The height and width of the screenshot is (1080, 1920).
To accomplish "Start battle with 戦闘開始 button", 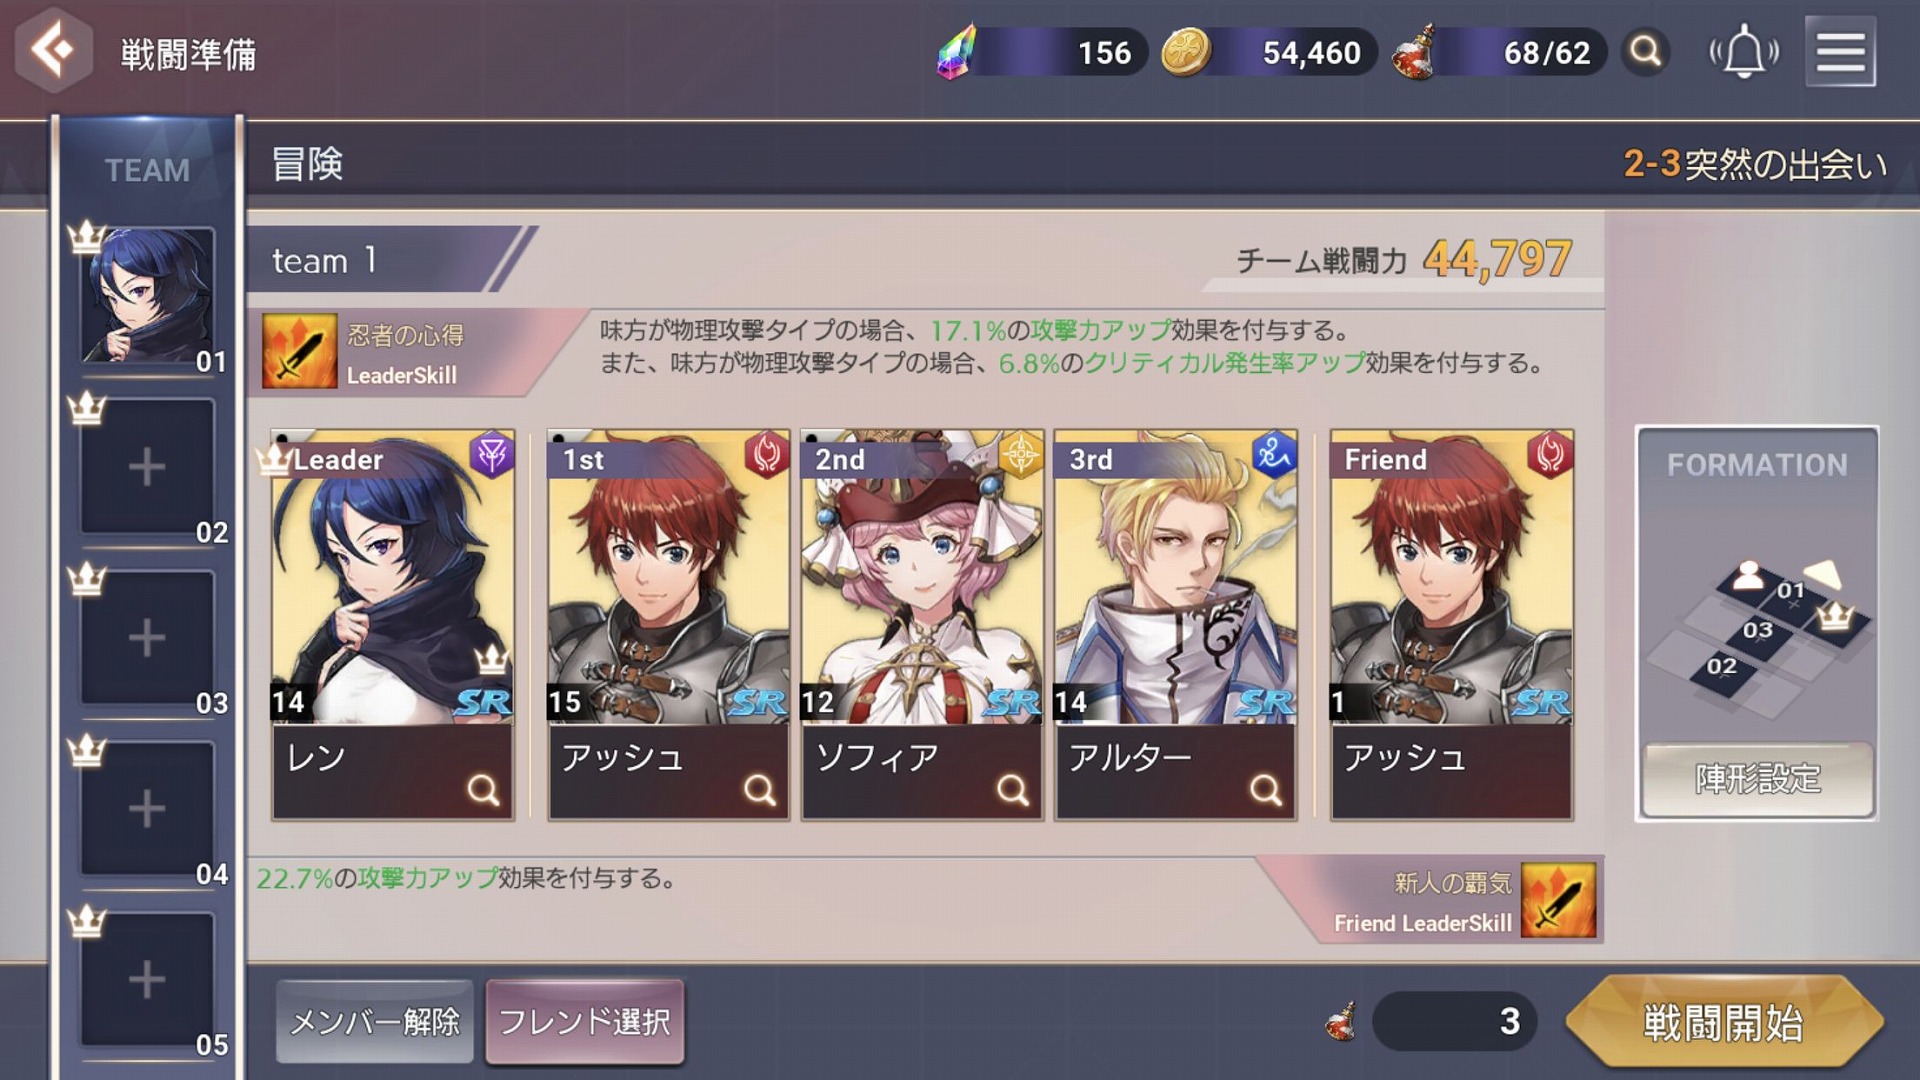I will pyautogui.click(x=1724, y=1022).
